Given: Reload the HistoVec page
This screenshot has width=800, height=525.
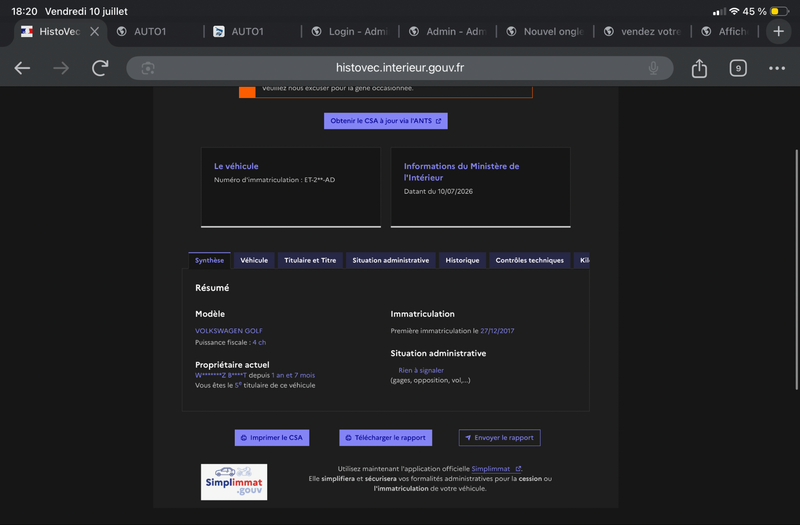Looking at the screenshot, I should 100,68.
